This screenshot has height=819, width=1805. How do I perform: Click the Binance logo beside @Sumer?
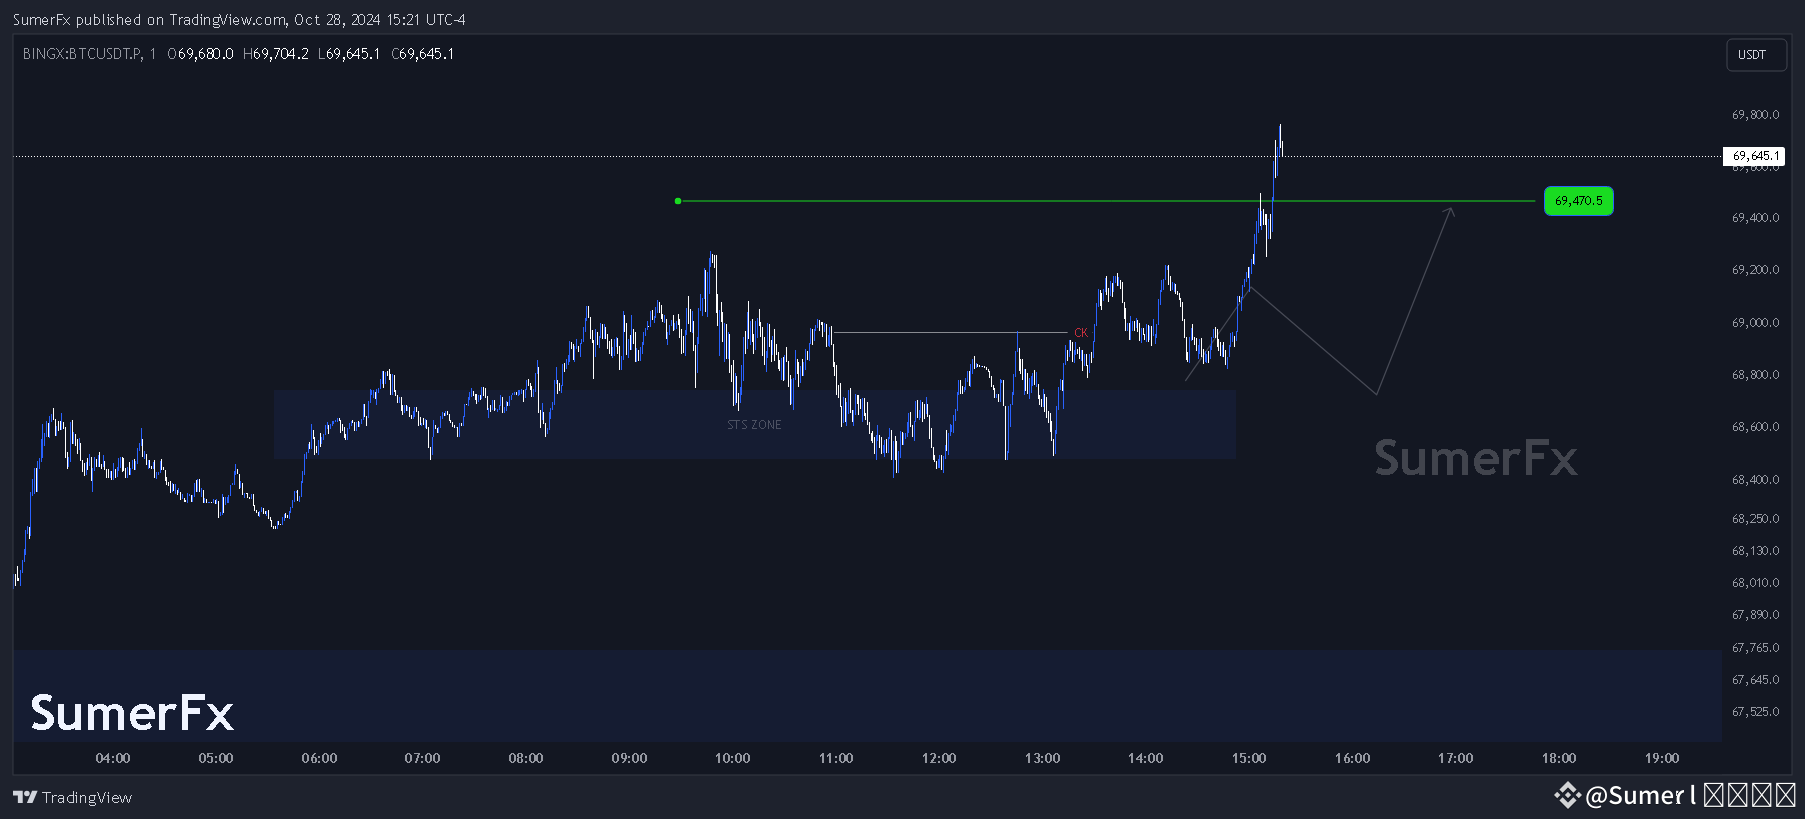[1567, 795]
